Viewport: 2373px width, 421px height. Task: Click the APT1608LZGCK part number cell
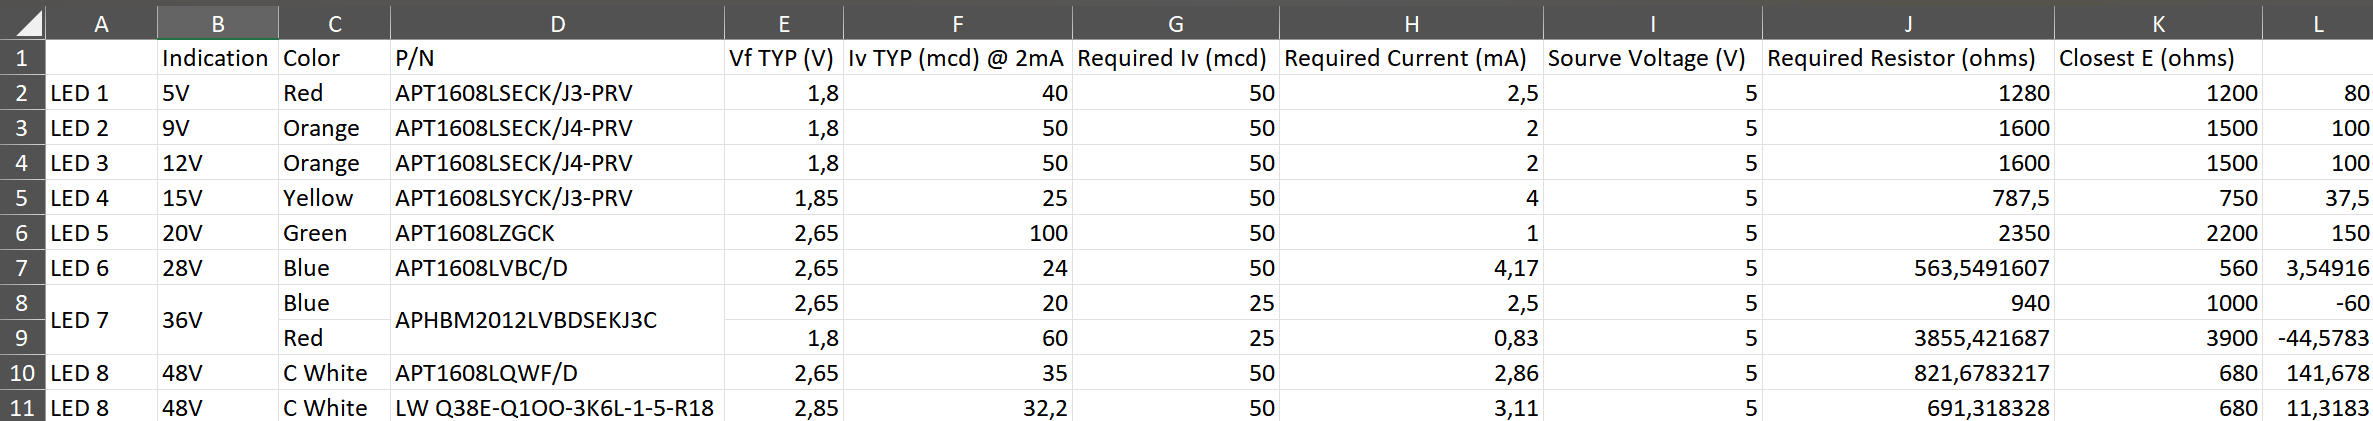click(x=557, y=233)
